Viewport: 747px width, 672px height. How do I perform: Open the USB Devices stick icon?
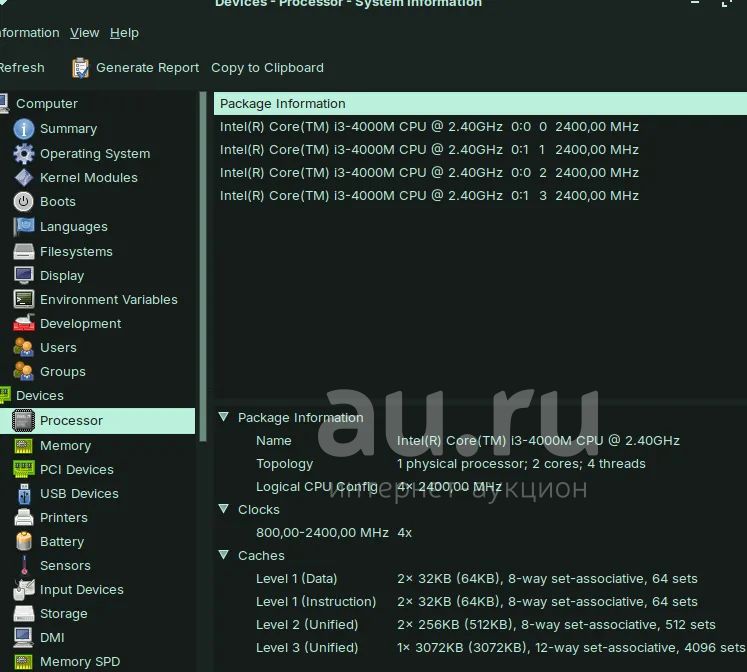pyautogui.click(x=24, y=493)
